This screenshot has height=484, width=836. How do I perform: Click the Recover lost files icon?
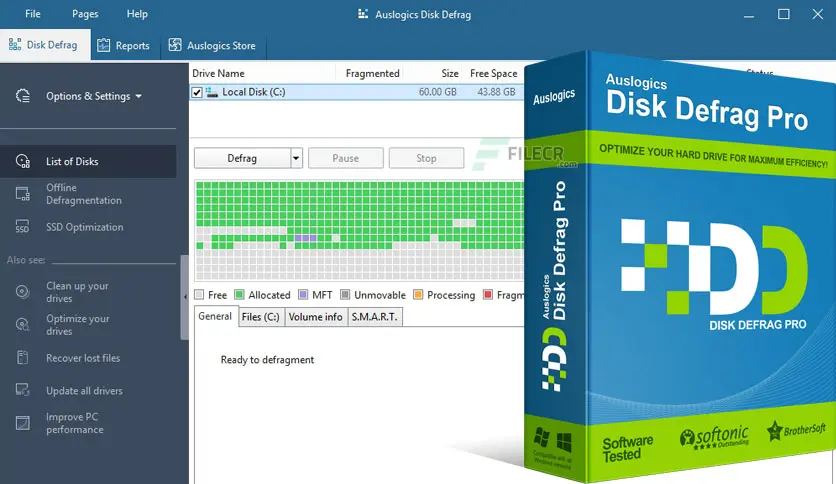tap(23, 358)
